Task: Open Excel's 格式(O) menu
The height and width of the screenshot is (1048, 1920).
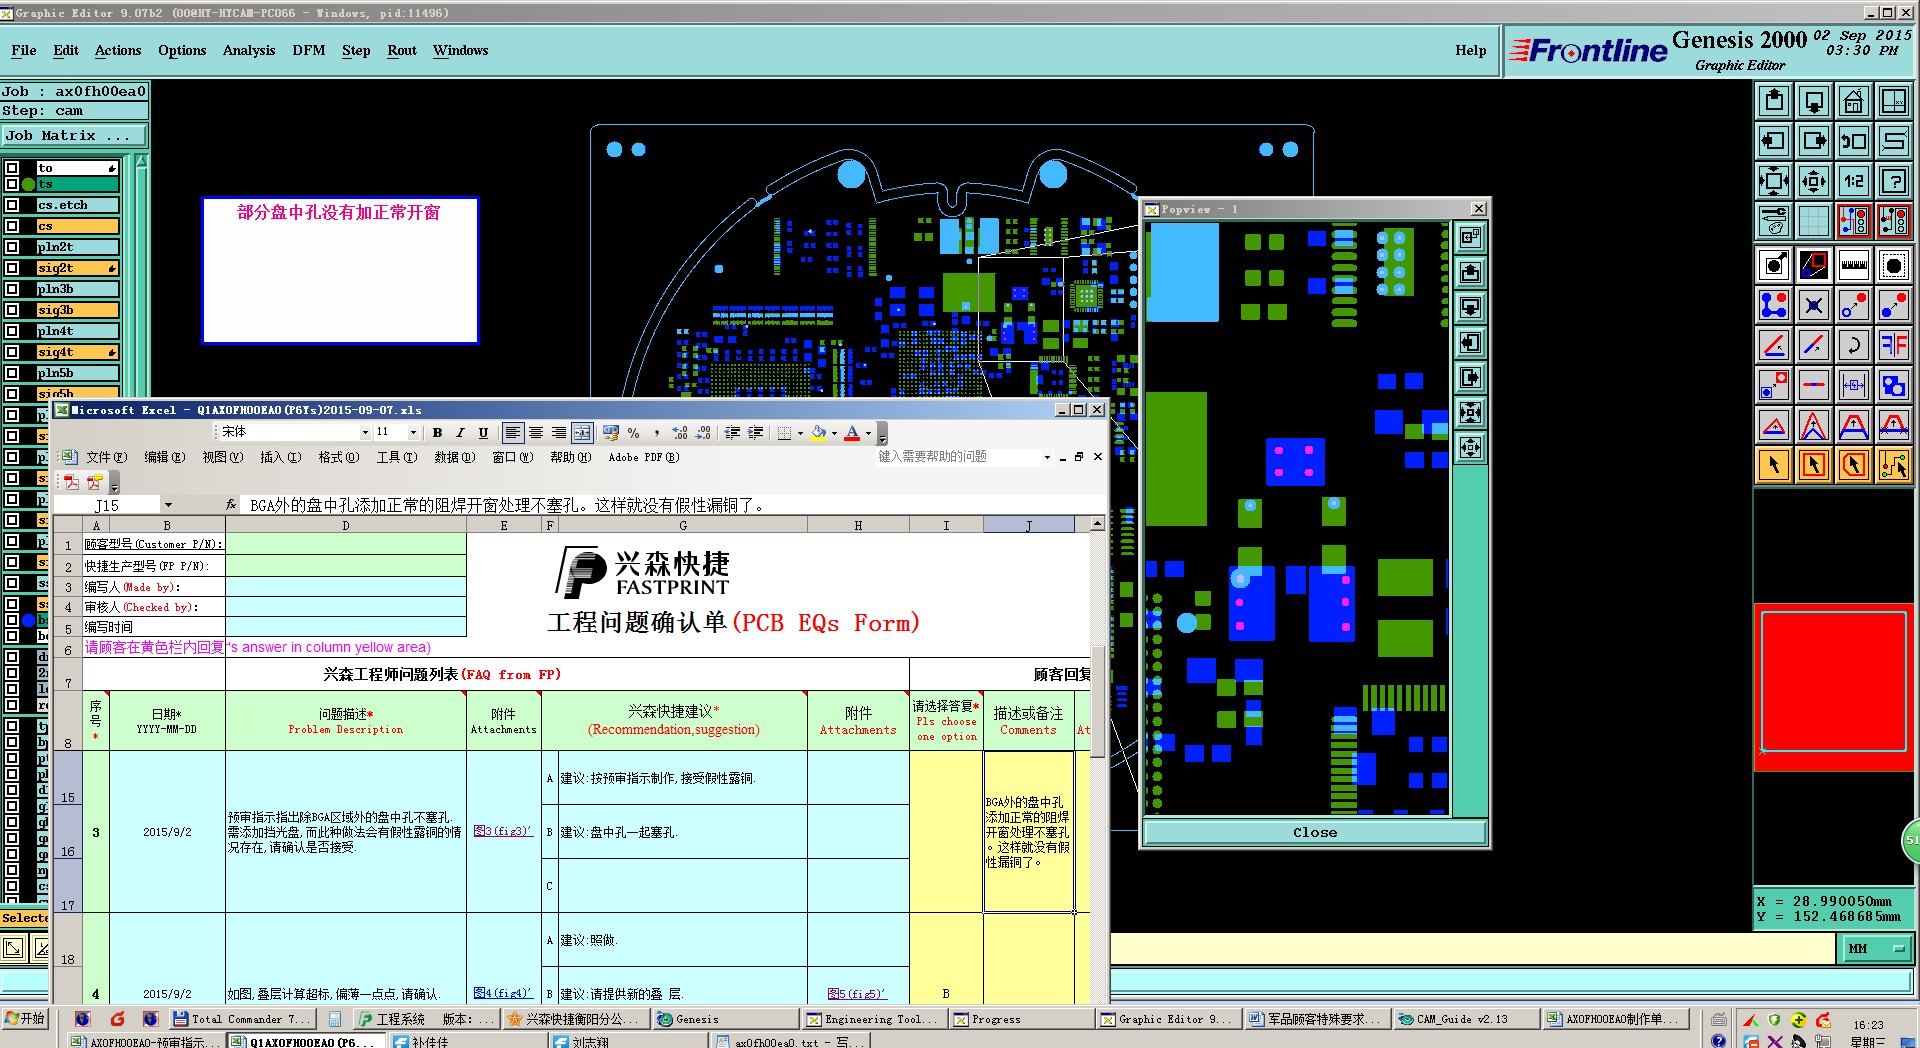Action: click(338, 457)
